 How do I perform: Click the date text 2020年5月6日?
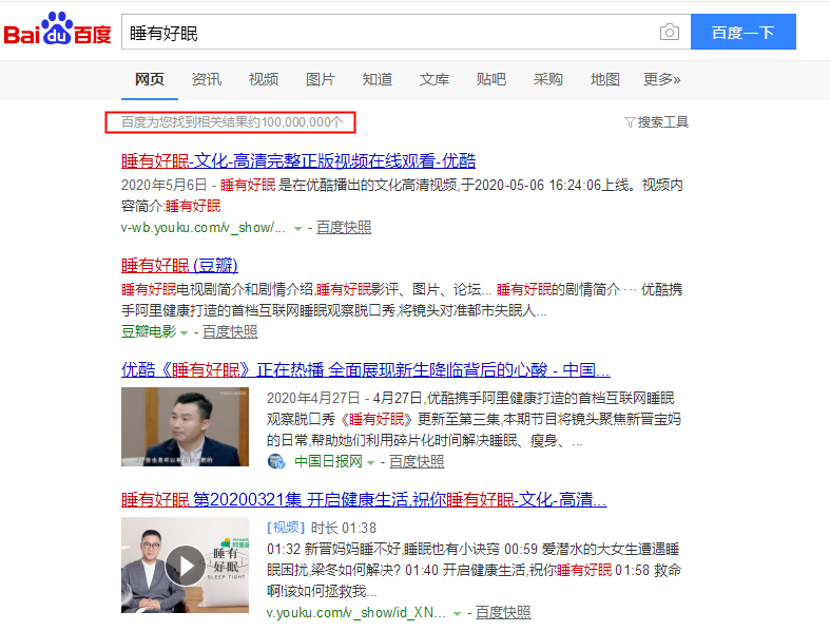pyautogui.click(x=164, y=185)
